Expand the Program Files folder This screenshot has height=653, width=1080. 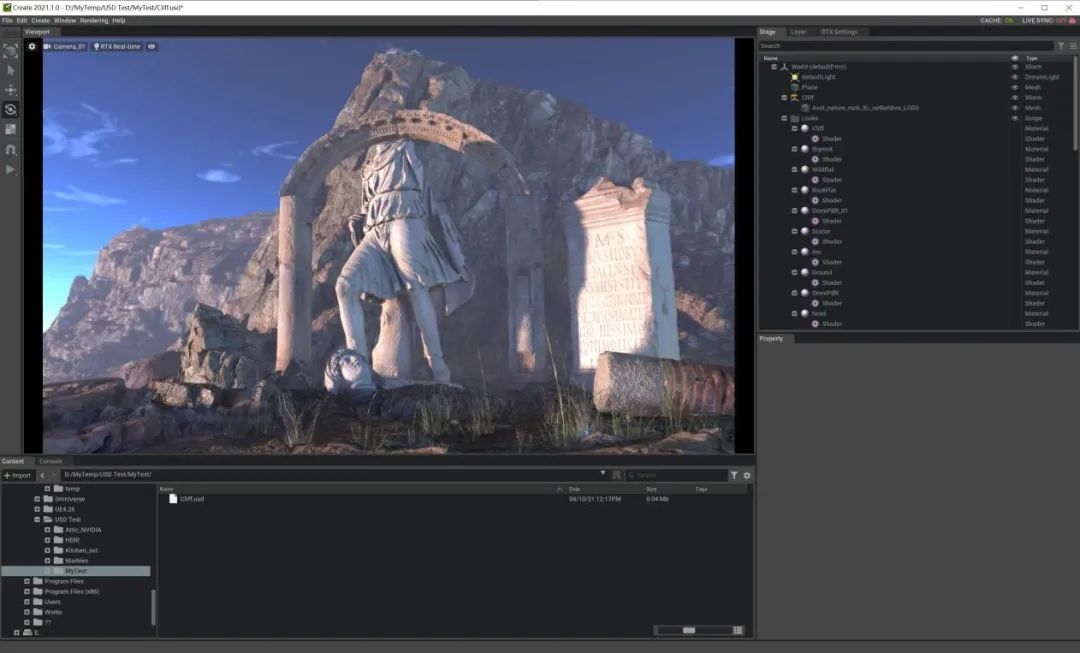click(x=27, y=581)
